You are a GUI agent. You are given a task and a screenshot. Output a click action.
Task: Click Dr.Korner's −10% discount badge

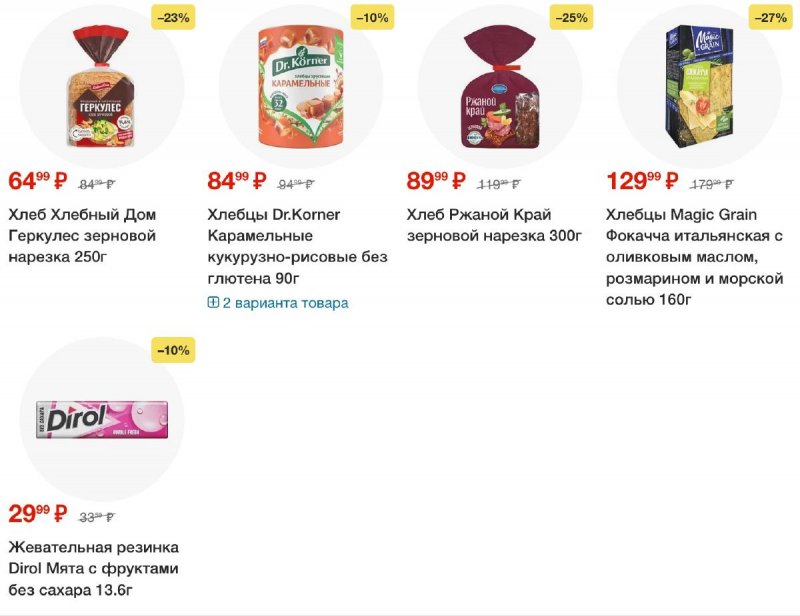[372, 18]
